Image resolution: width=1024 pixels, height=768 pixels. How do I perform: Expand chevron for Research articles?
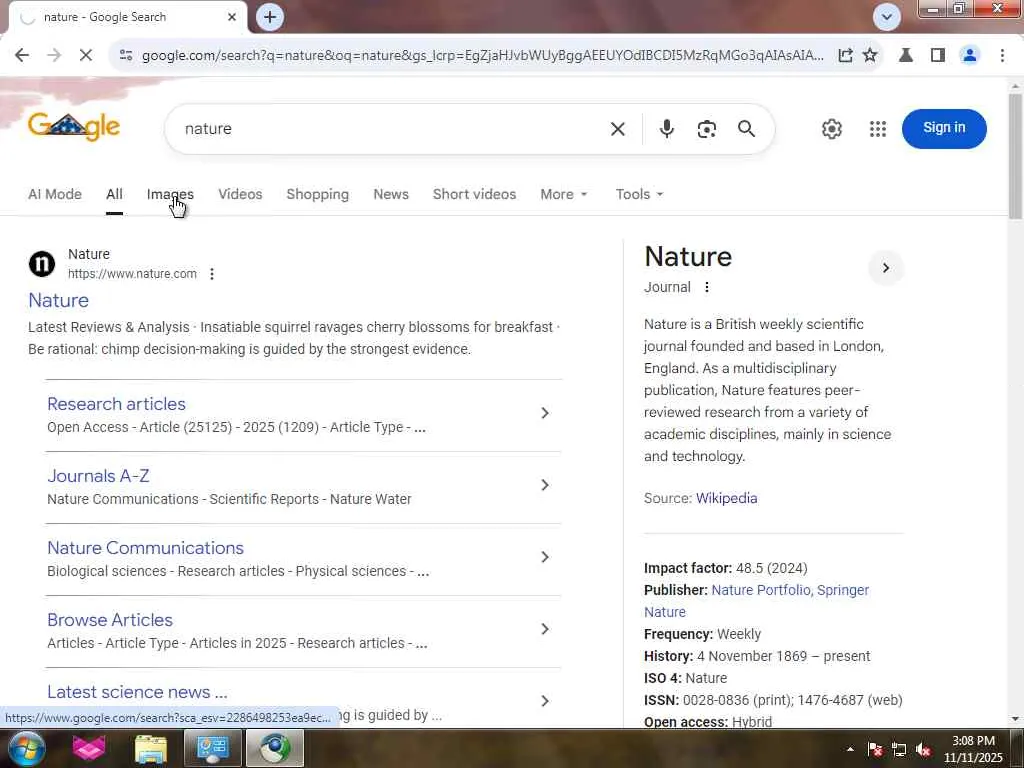tap(545, 413)
